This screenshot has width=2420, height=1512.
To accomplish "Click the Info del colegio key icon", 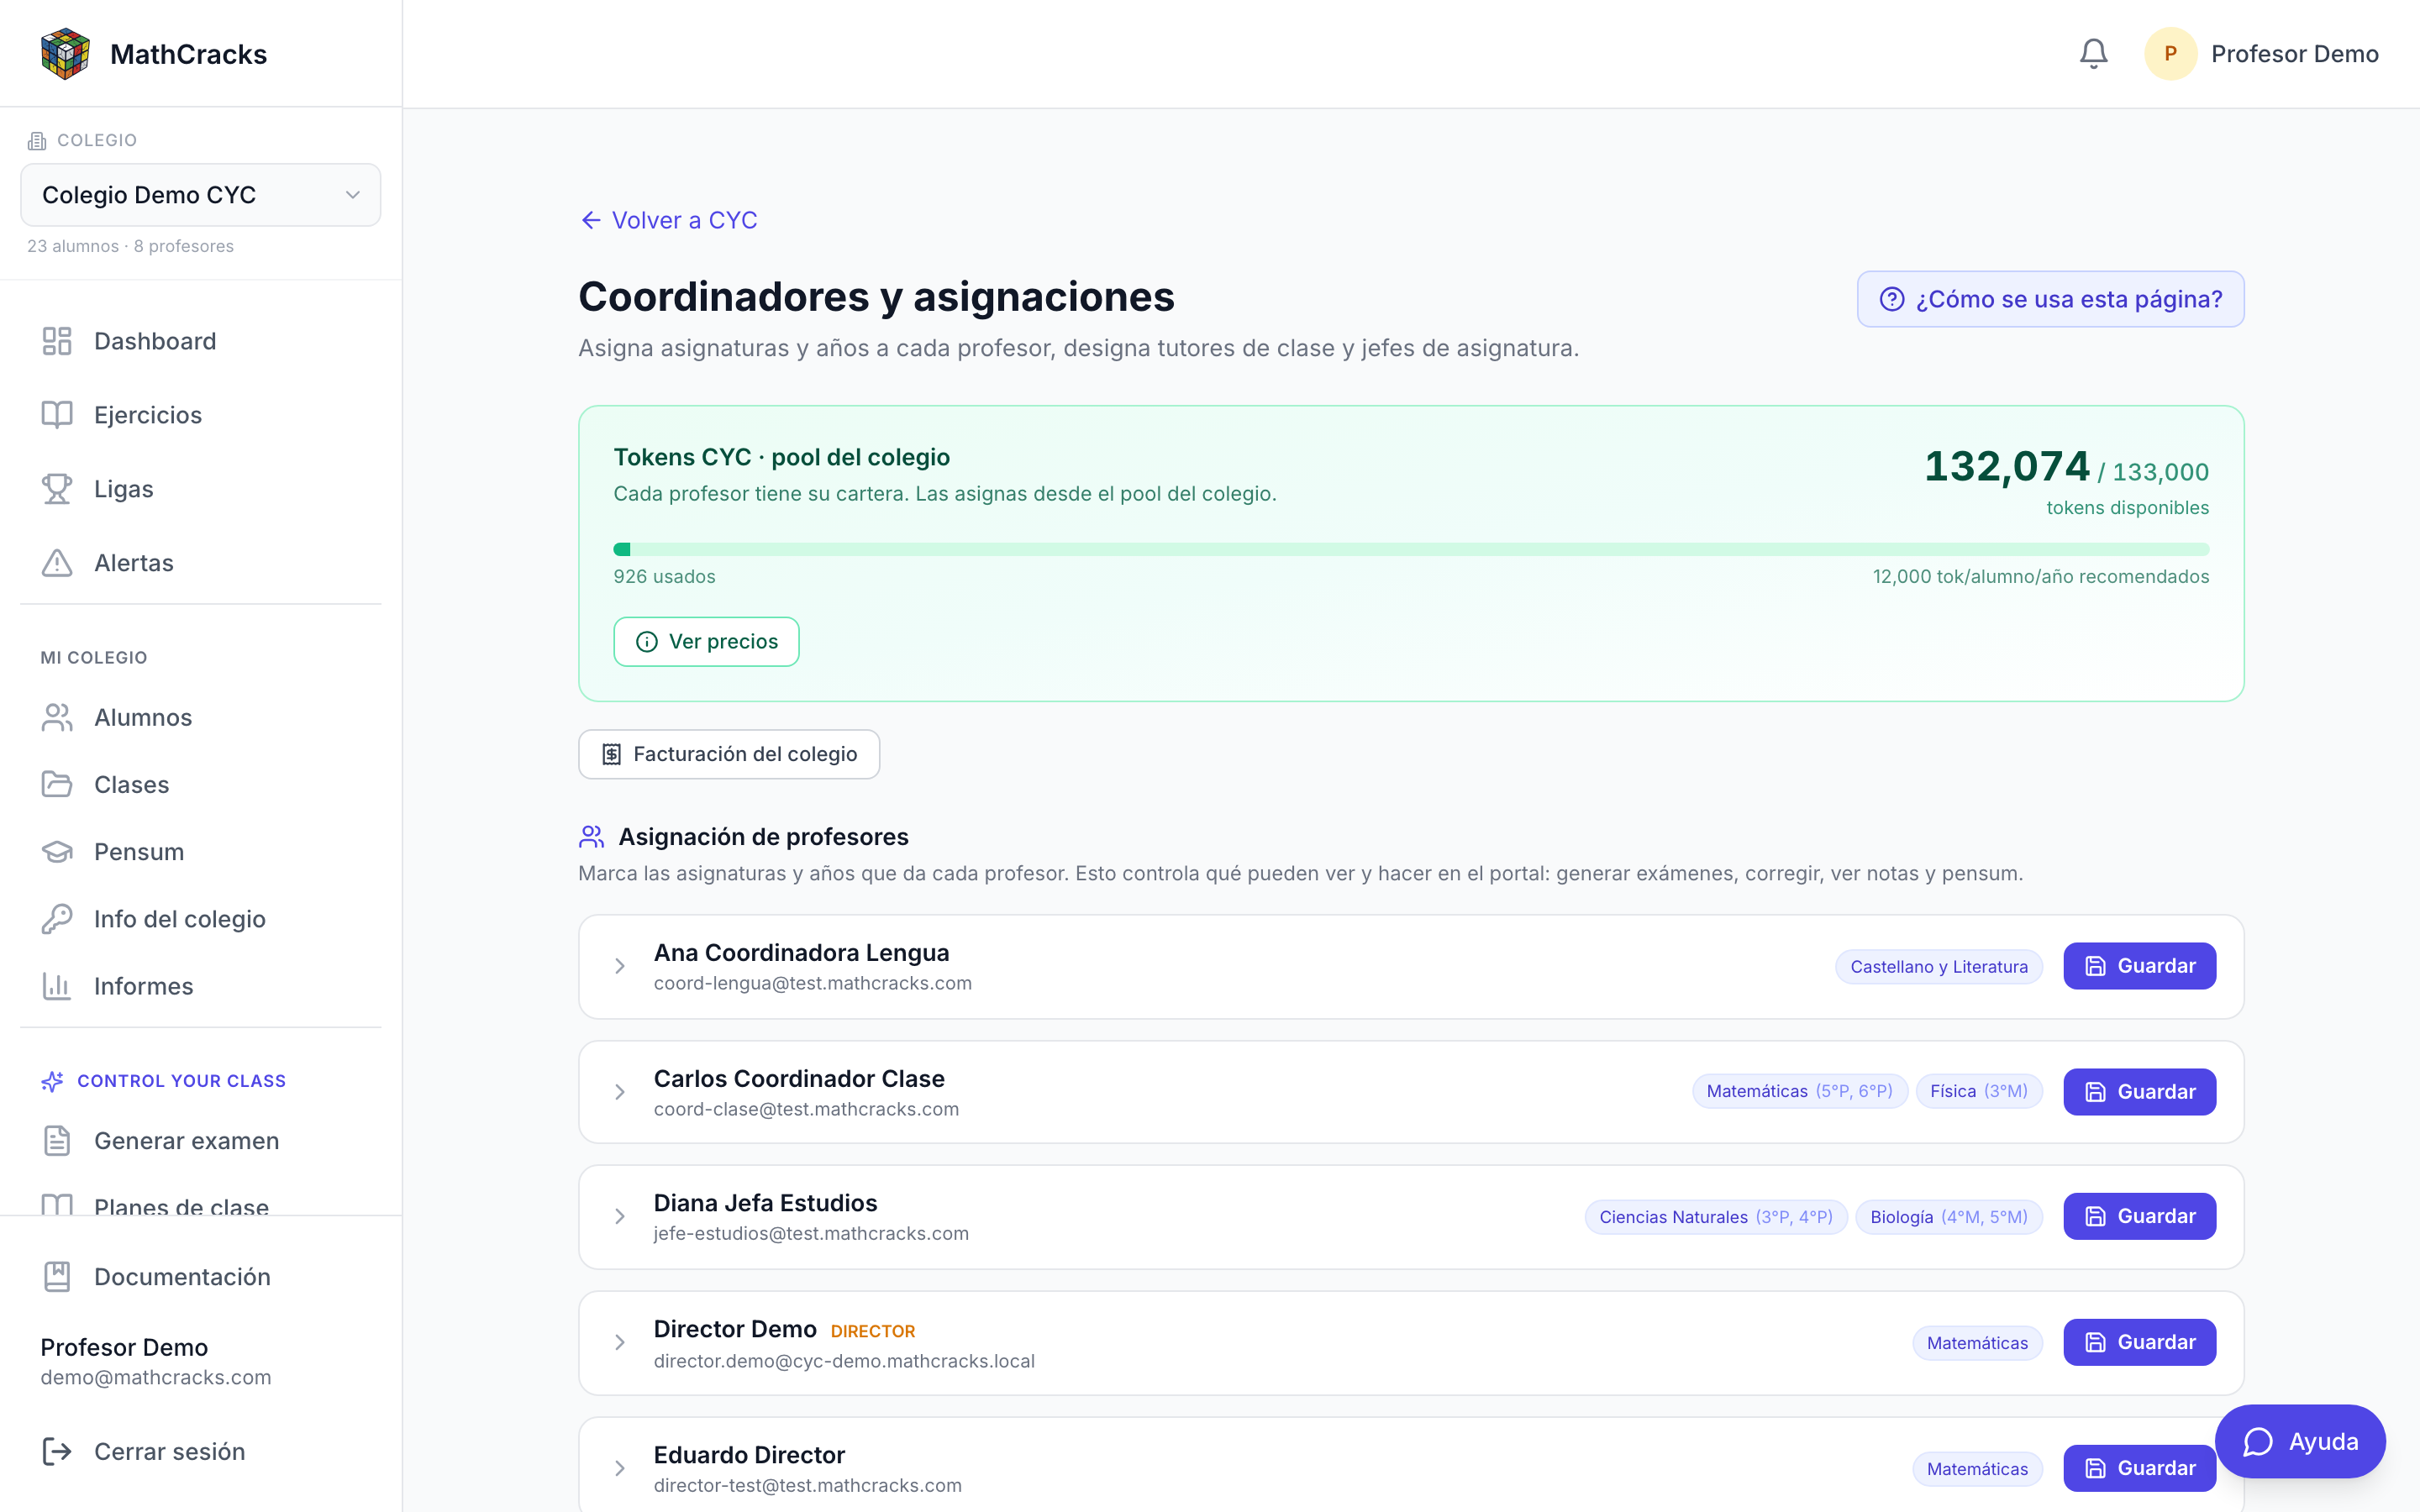I will 57,918.
